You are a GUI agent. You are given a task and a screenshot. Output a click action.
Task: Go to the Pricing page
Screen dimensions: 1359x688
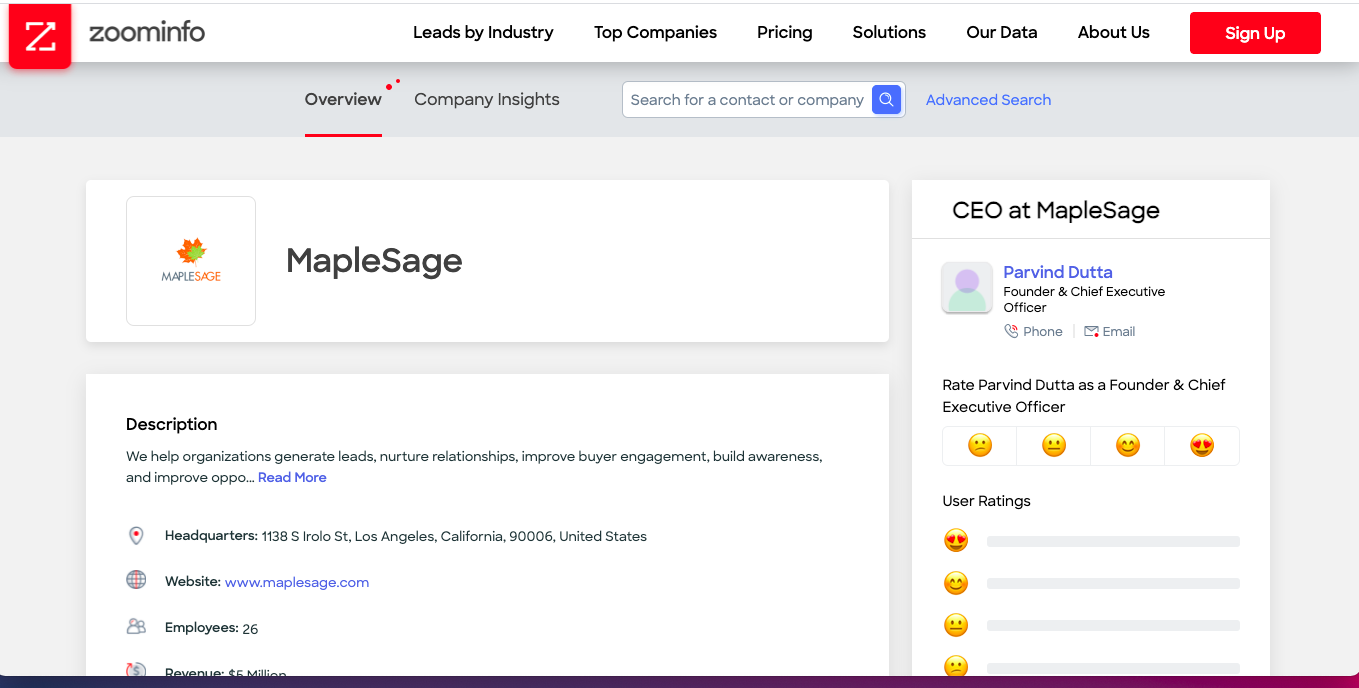point(785,32)
